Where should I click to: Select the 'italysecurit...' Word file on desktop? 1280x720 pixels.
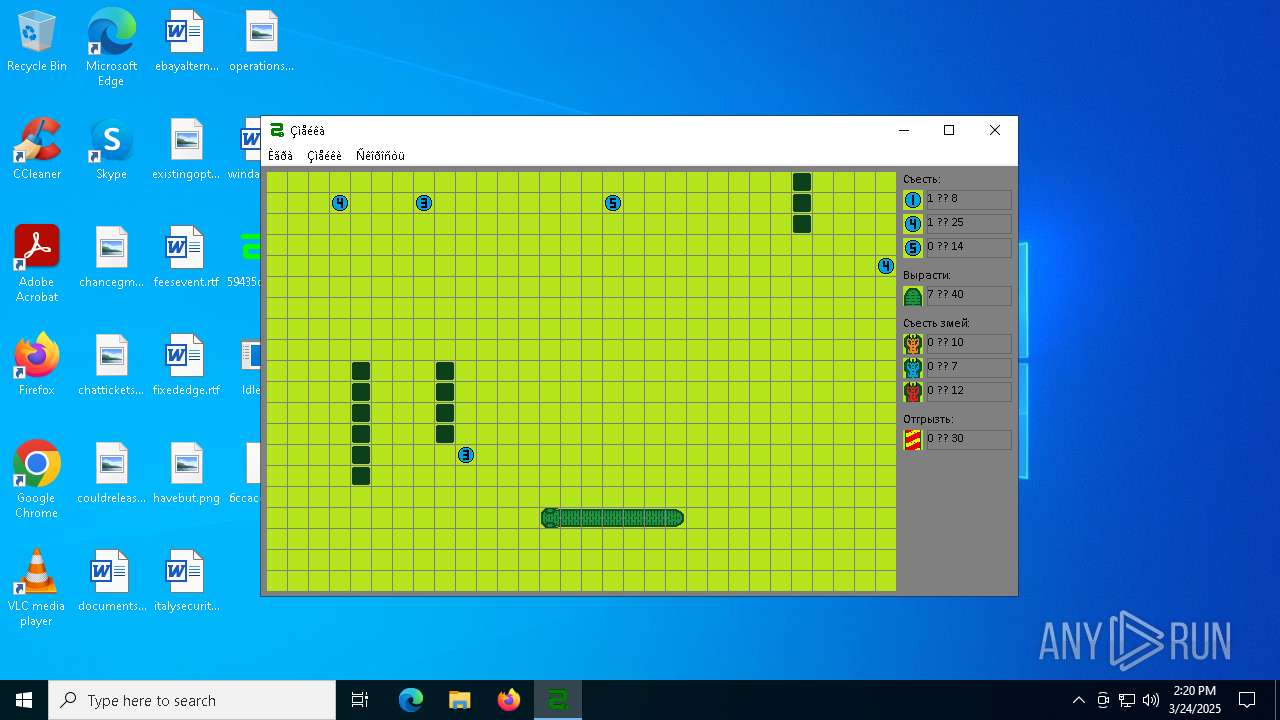tap(186, 581)
